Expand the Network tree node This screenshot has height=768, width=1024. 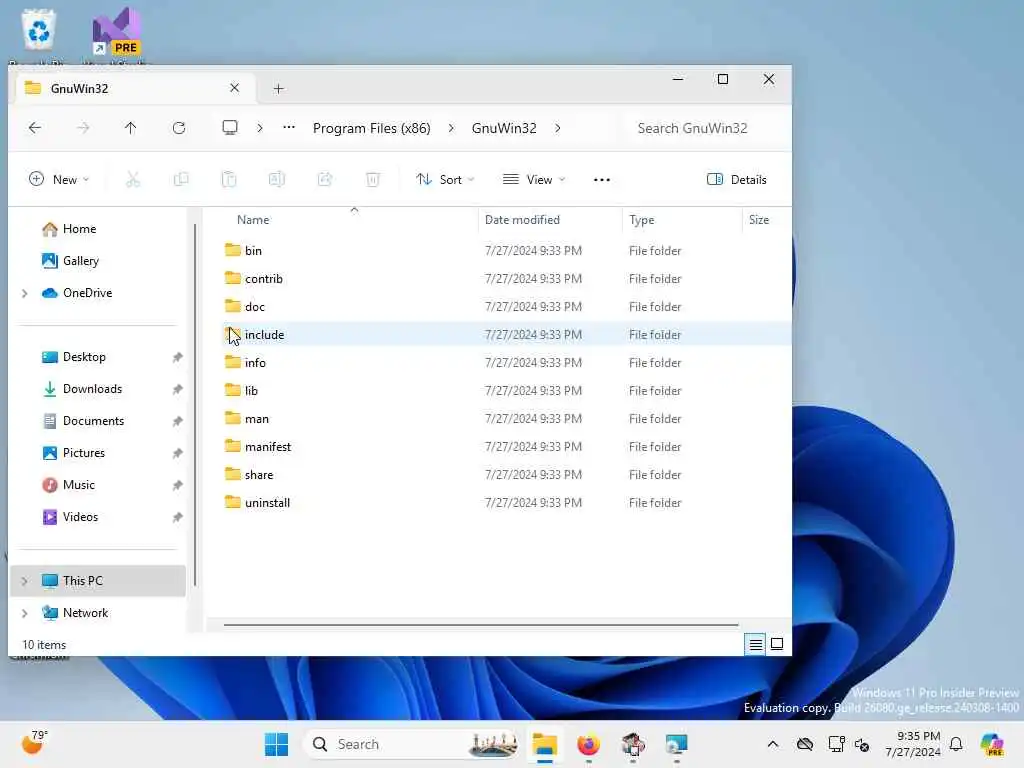tap(25, 613)
